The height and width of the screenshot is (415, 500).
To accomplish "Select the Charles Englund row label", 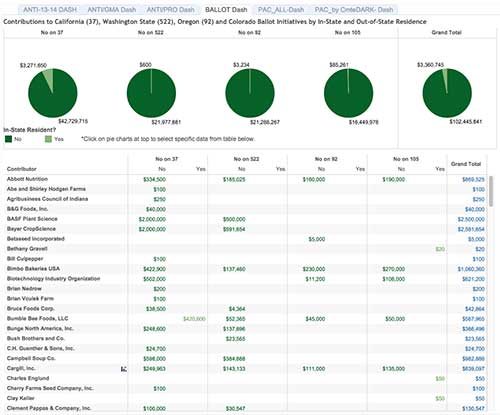I will 28,378.
